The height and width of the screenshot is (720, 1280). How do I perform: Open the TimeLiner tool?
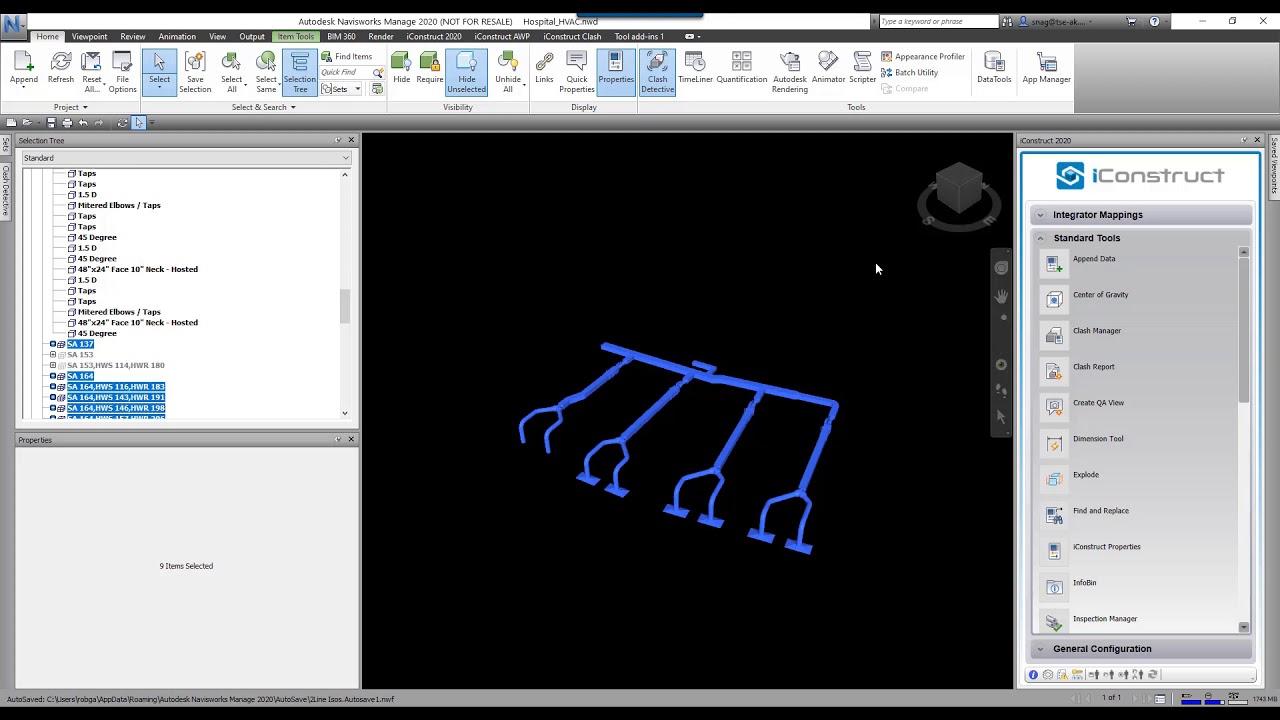pos(695,67)
